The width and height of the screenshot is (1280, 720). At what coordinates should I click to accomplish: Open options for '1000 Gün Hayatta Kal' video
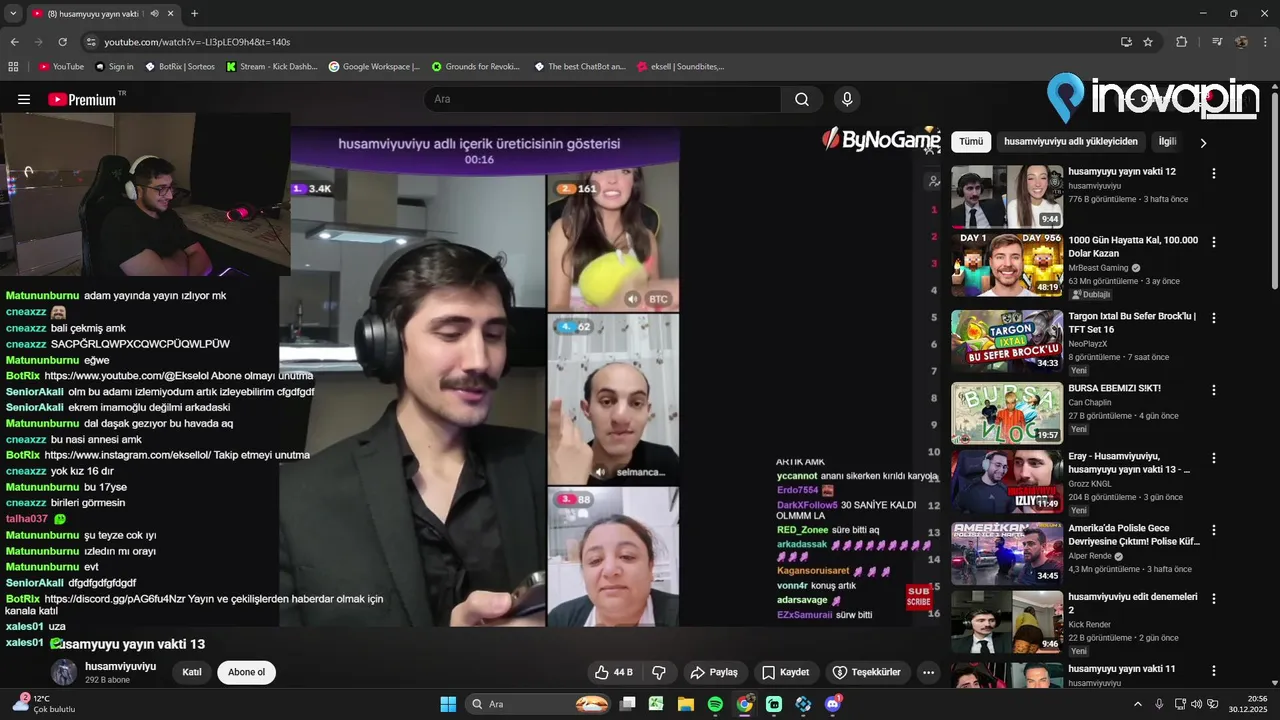[x=1214, y=242]
